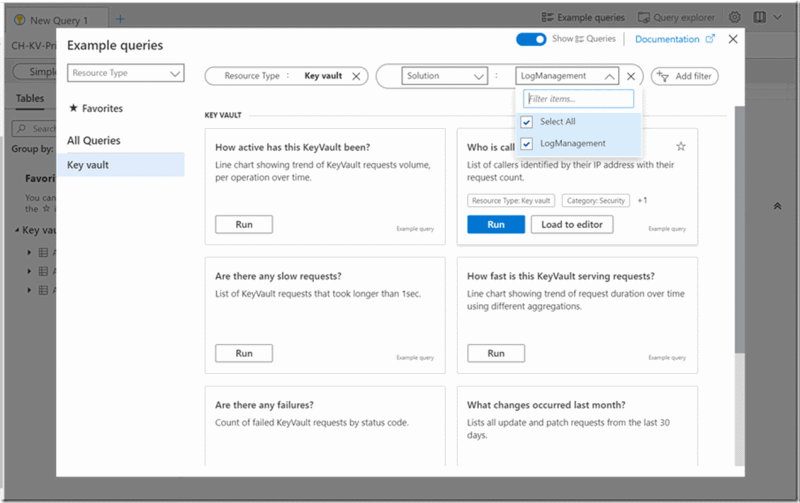Run the 'Are there any slow requests' query
This screenshot has height=503, width=800.
pos(244,353)
